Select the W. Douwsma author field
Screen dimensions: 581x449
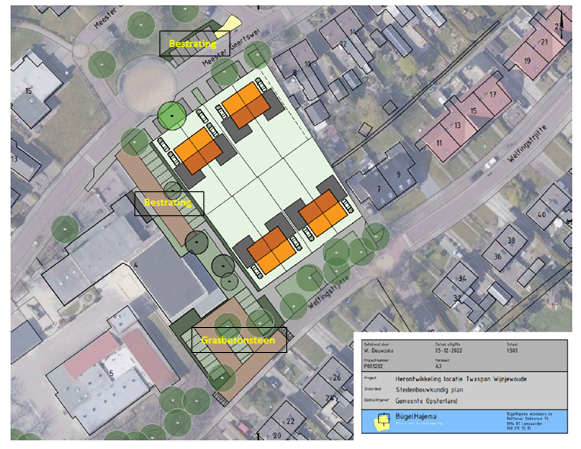pos(378,350)
